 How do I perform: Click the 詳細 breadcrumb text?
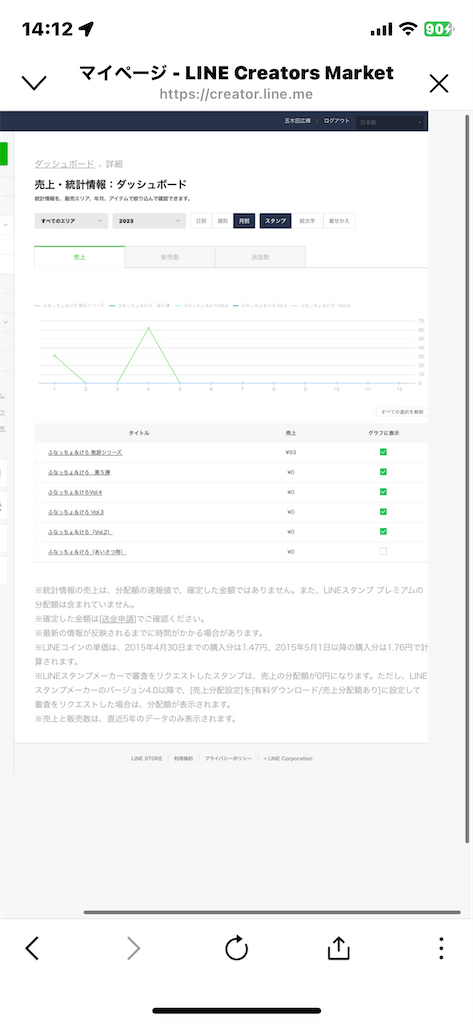click(x=114, y=164)
